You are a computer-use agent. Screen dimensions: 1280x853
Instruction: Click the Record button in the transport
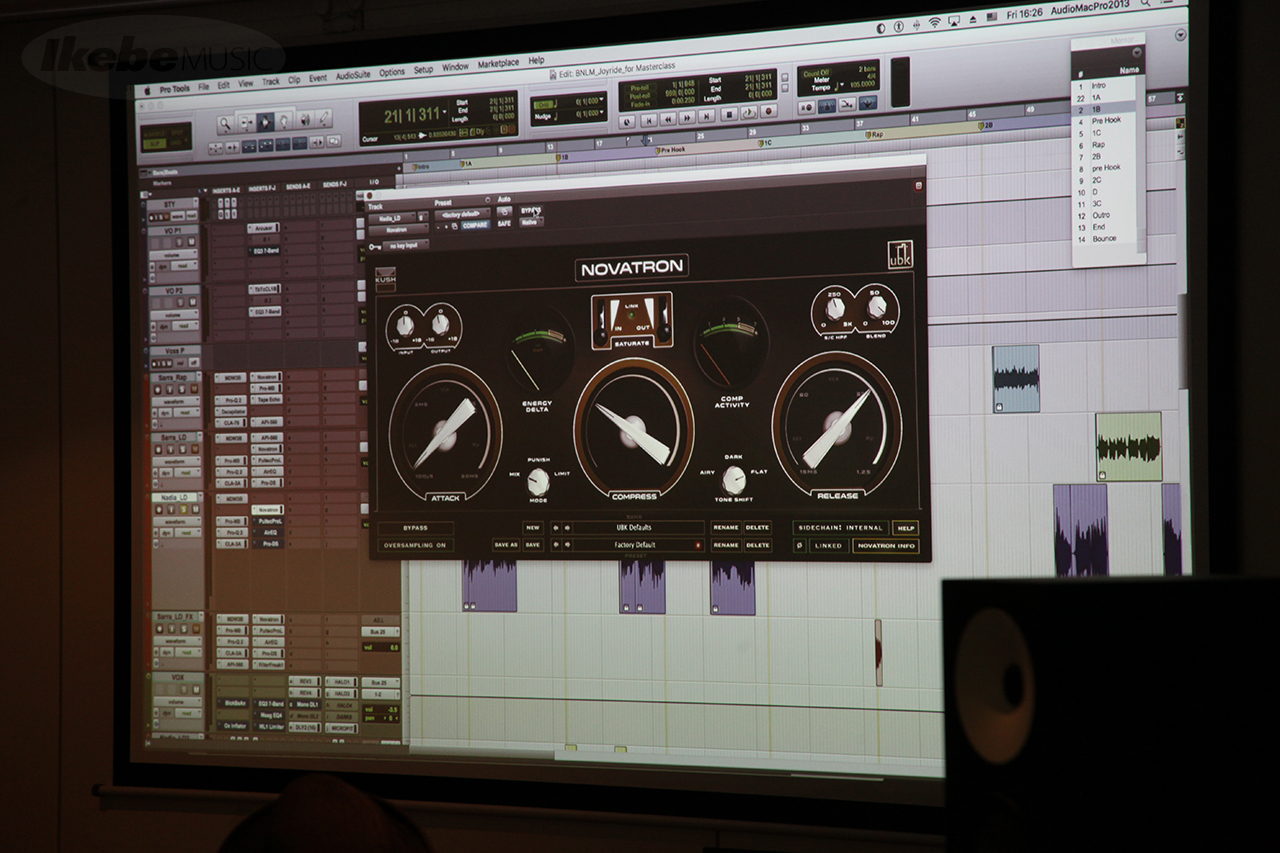[768, 112]
